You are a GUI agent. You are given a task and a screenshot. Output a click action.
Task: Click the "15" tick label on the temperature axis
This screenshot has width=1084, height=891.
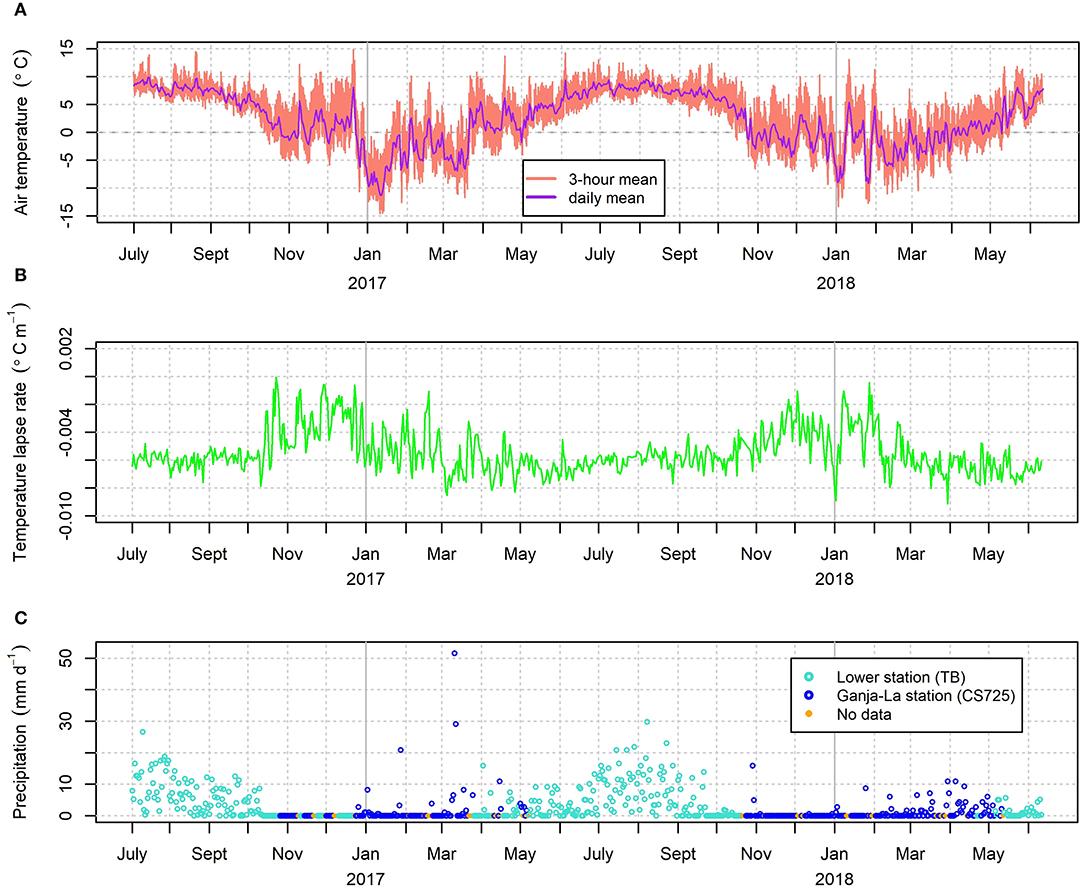tap(66, 48)
